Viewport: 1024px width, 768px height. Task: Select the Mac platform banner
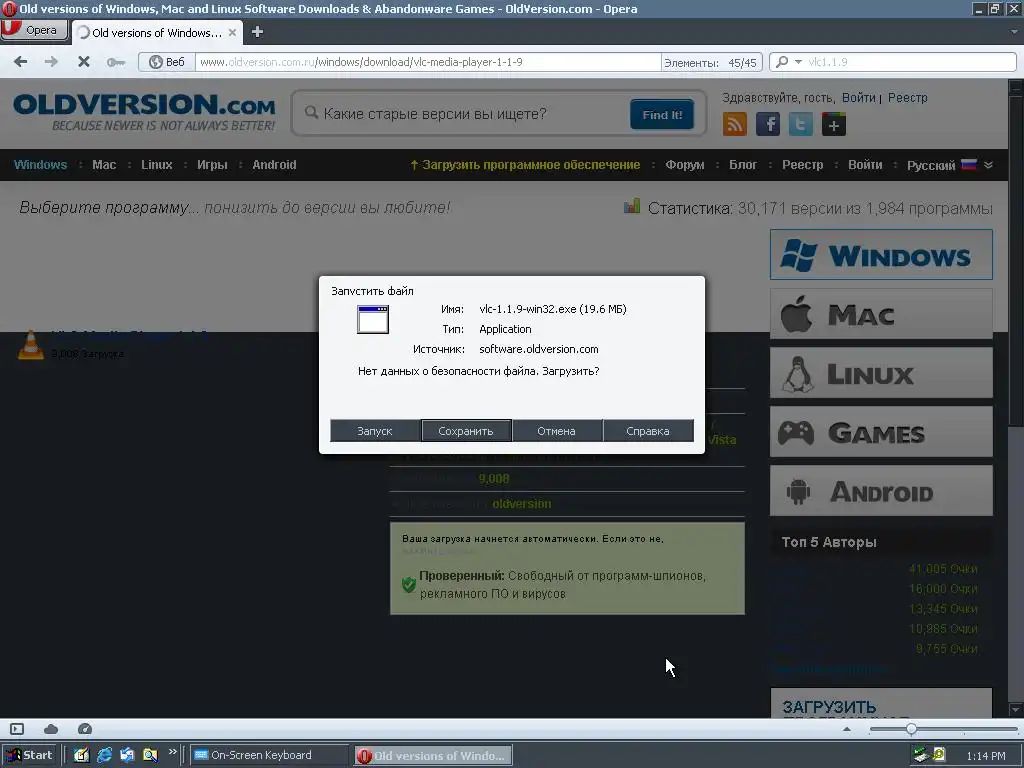(x=881, y=314)
